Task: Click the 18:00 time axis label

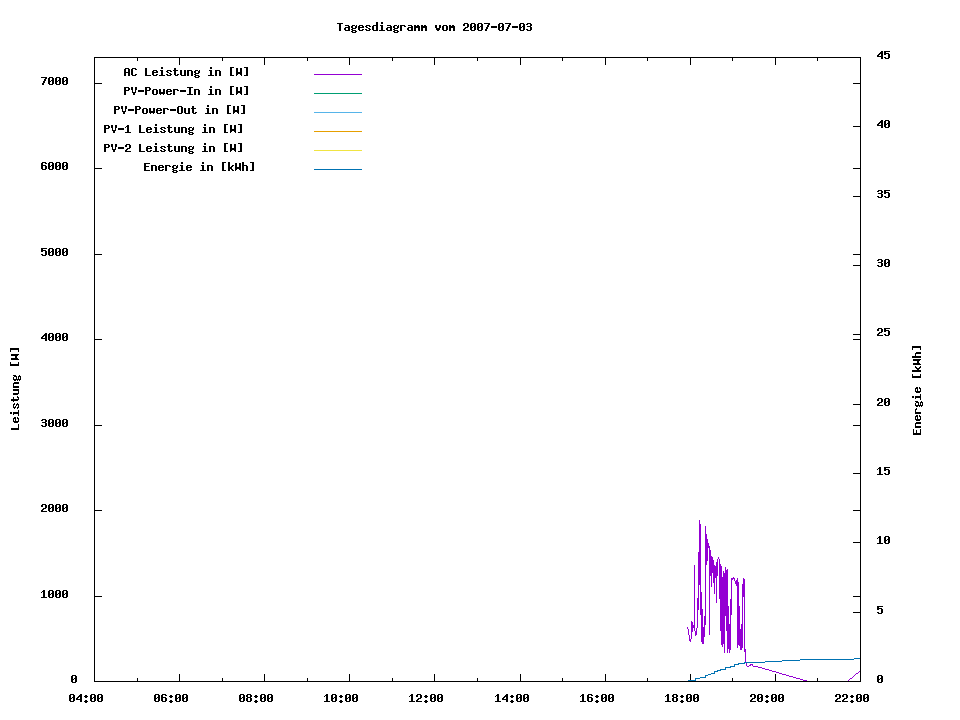Action: click(x=683, y=698)
